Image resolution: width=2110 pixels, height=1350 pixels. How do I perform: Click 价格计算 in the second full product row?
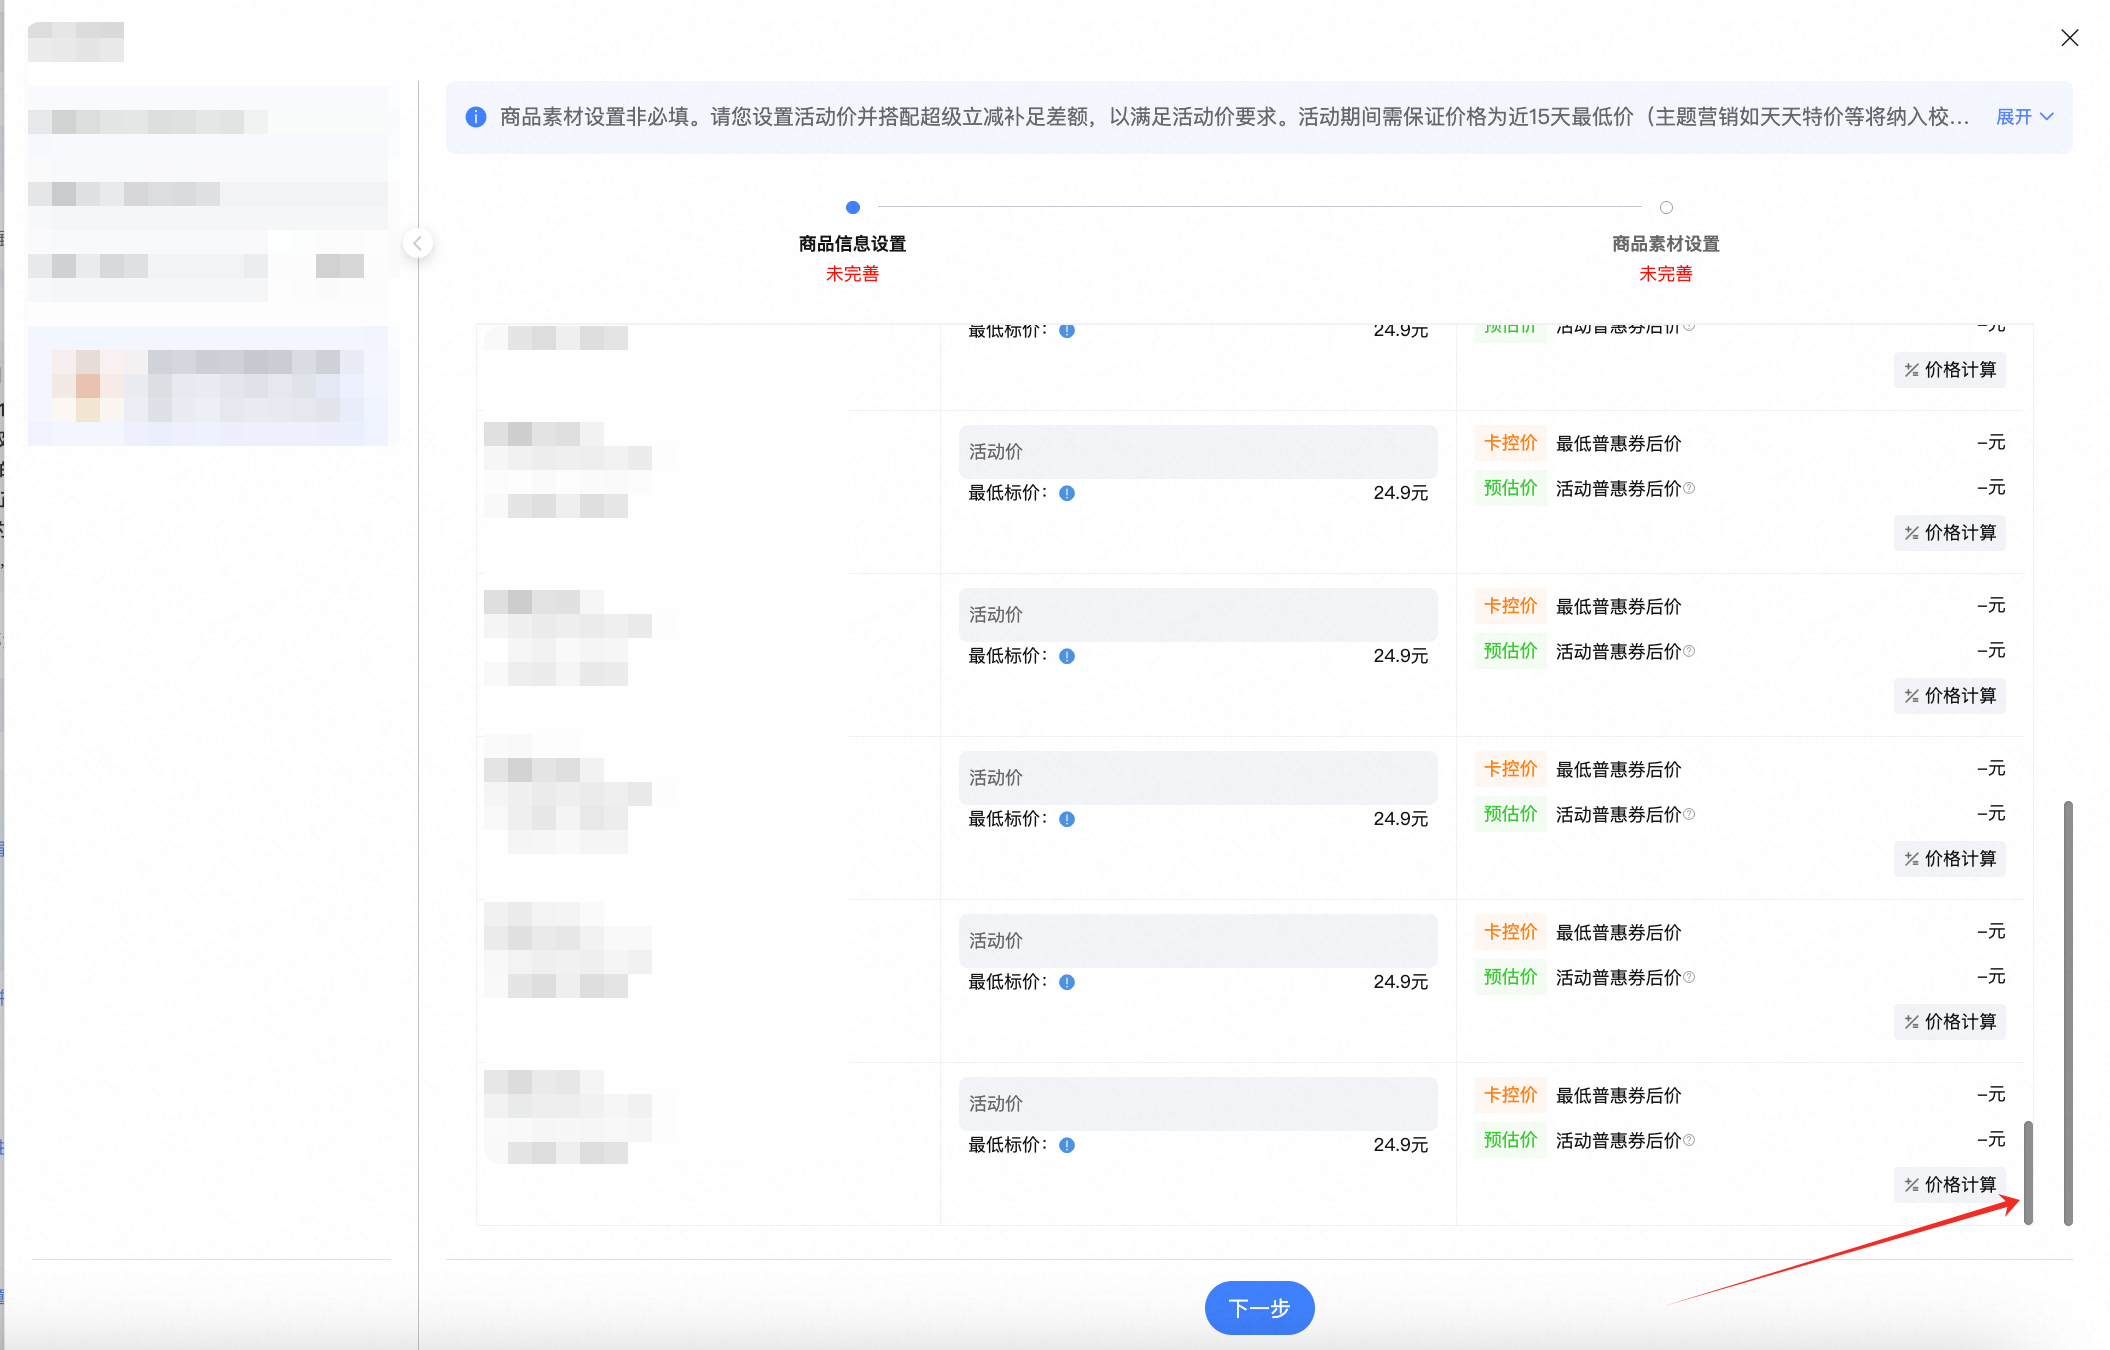point(1950,696)
